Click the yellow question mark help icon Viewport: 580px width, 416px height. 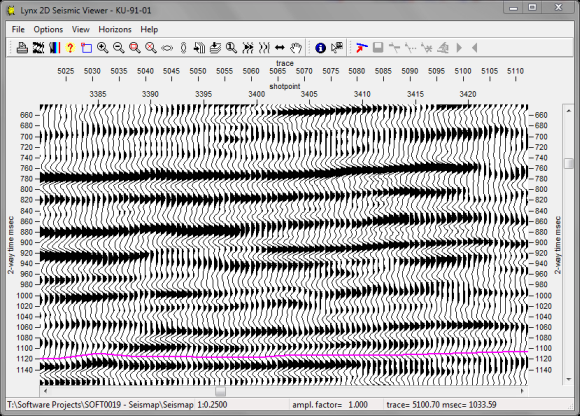[x=70, y=48]
